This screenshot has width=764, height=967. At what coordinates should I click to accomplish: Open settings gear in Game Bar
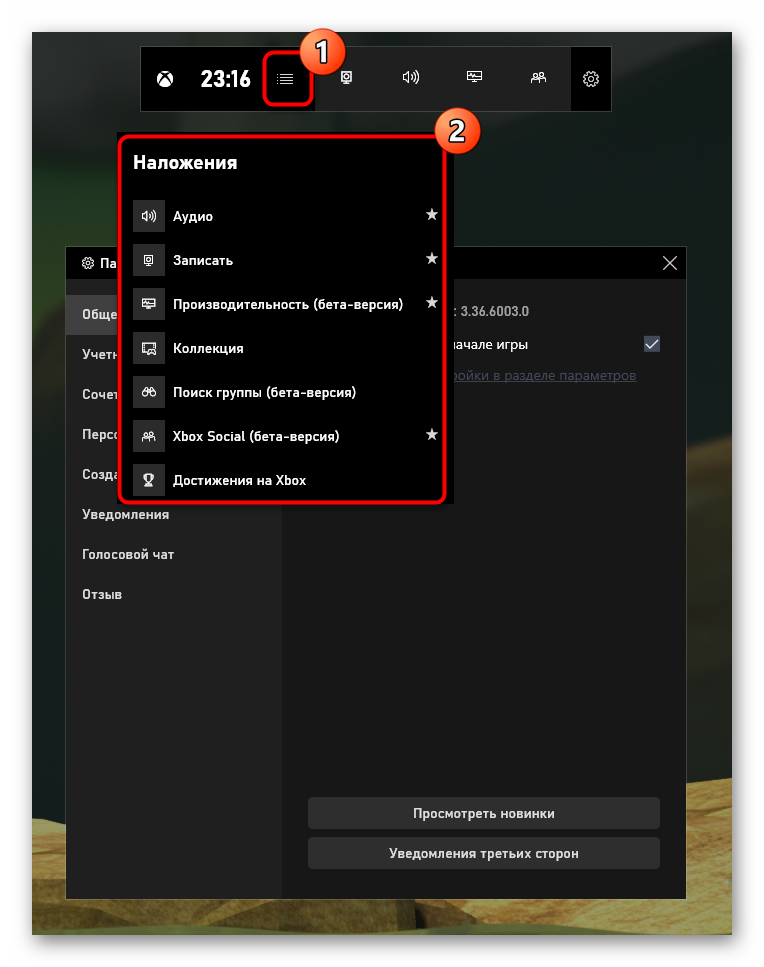pos(591,79)
